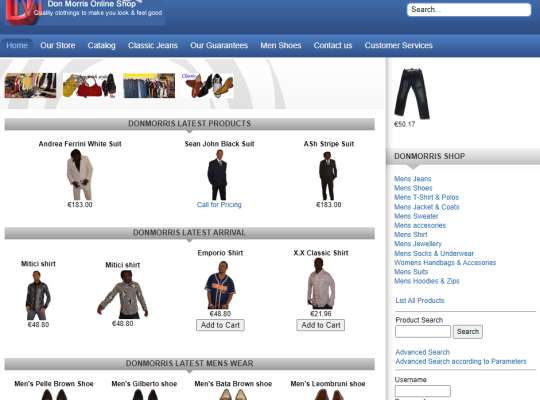
Task: Open the Andrea Ferrini White Suit photo
Action: [80, 175]
